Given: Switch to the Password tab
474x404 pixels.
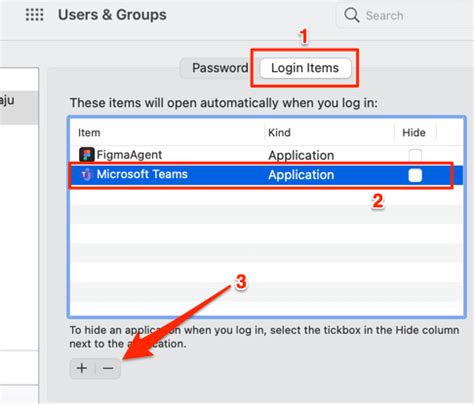Looking at the screenshot, I should [x=220, y=68].
